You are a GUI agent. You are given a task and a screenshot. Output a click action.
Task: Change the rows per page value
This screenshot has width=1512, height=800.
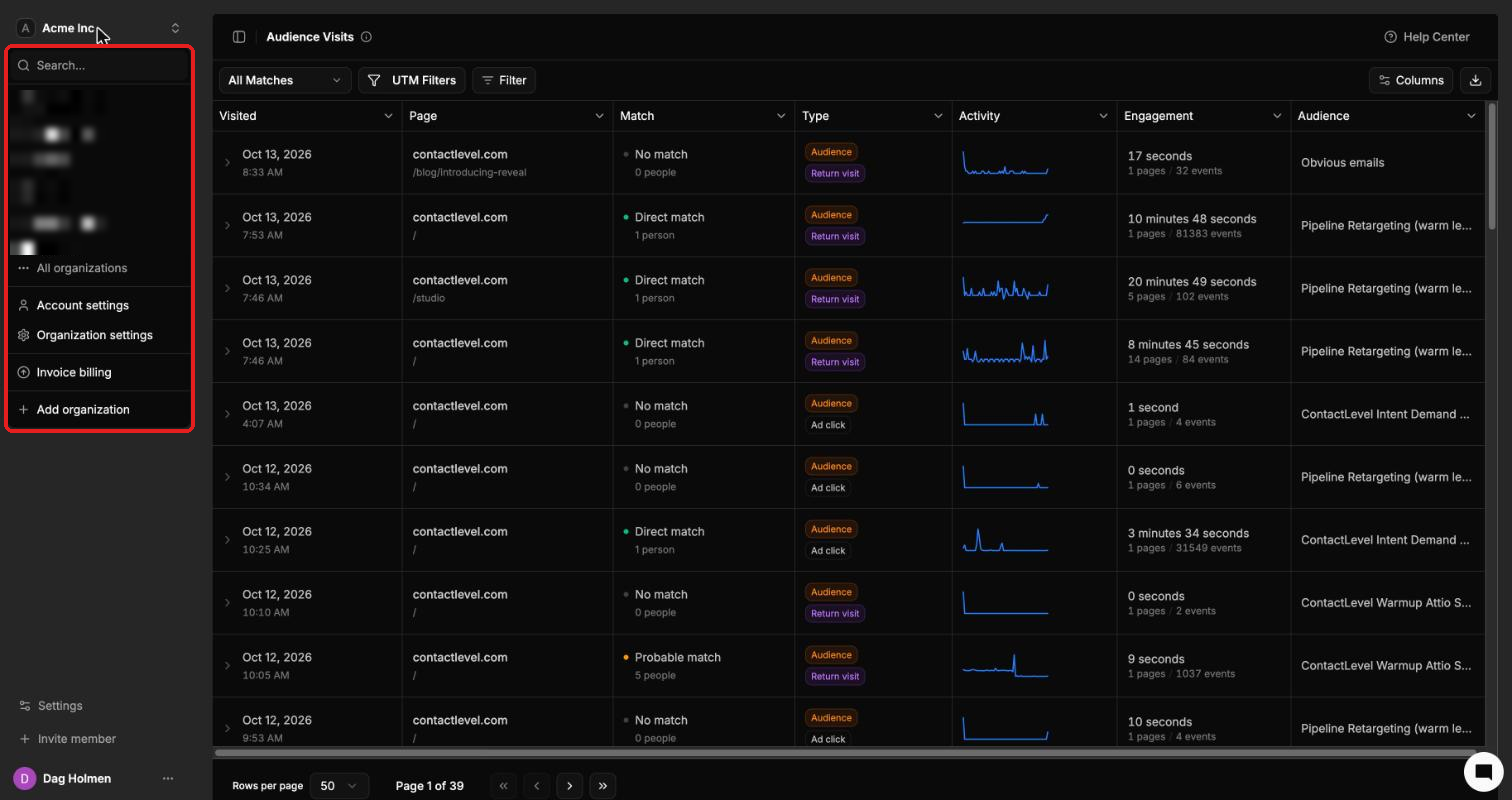point(339,786)
